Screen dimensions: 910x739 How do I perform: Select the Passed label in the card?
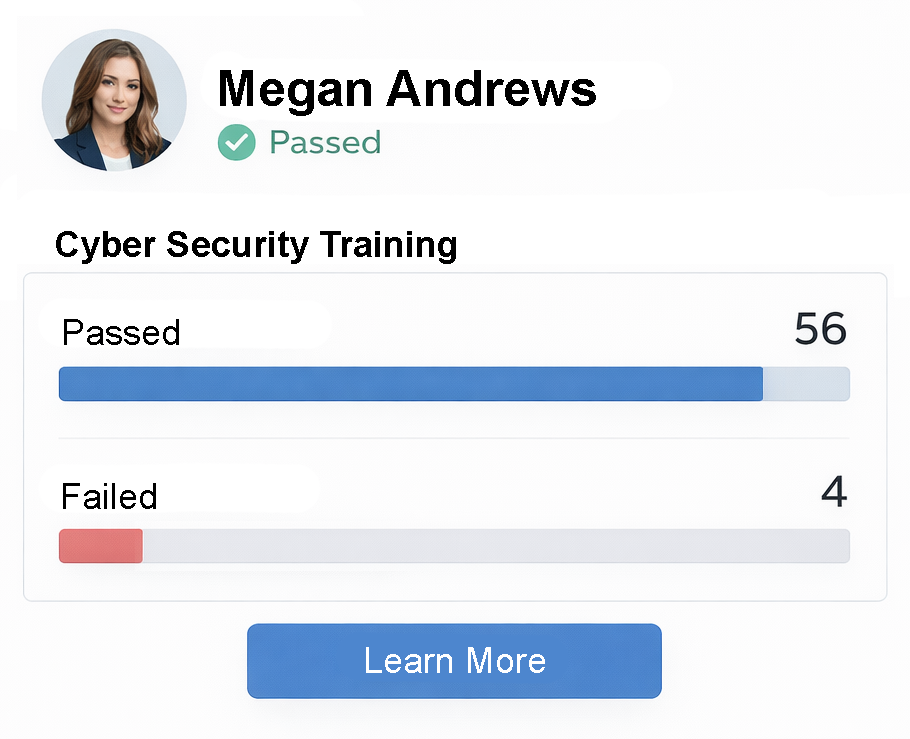click(120, 332)
